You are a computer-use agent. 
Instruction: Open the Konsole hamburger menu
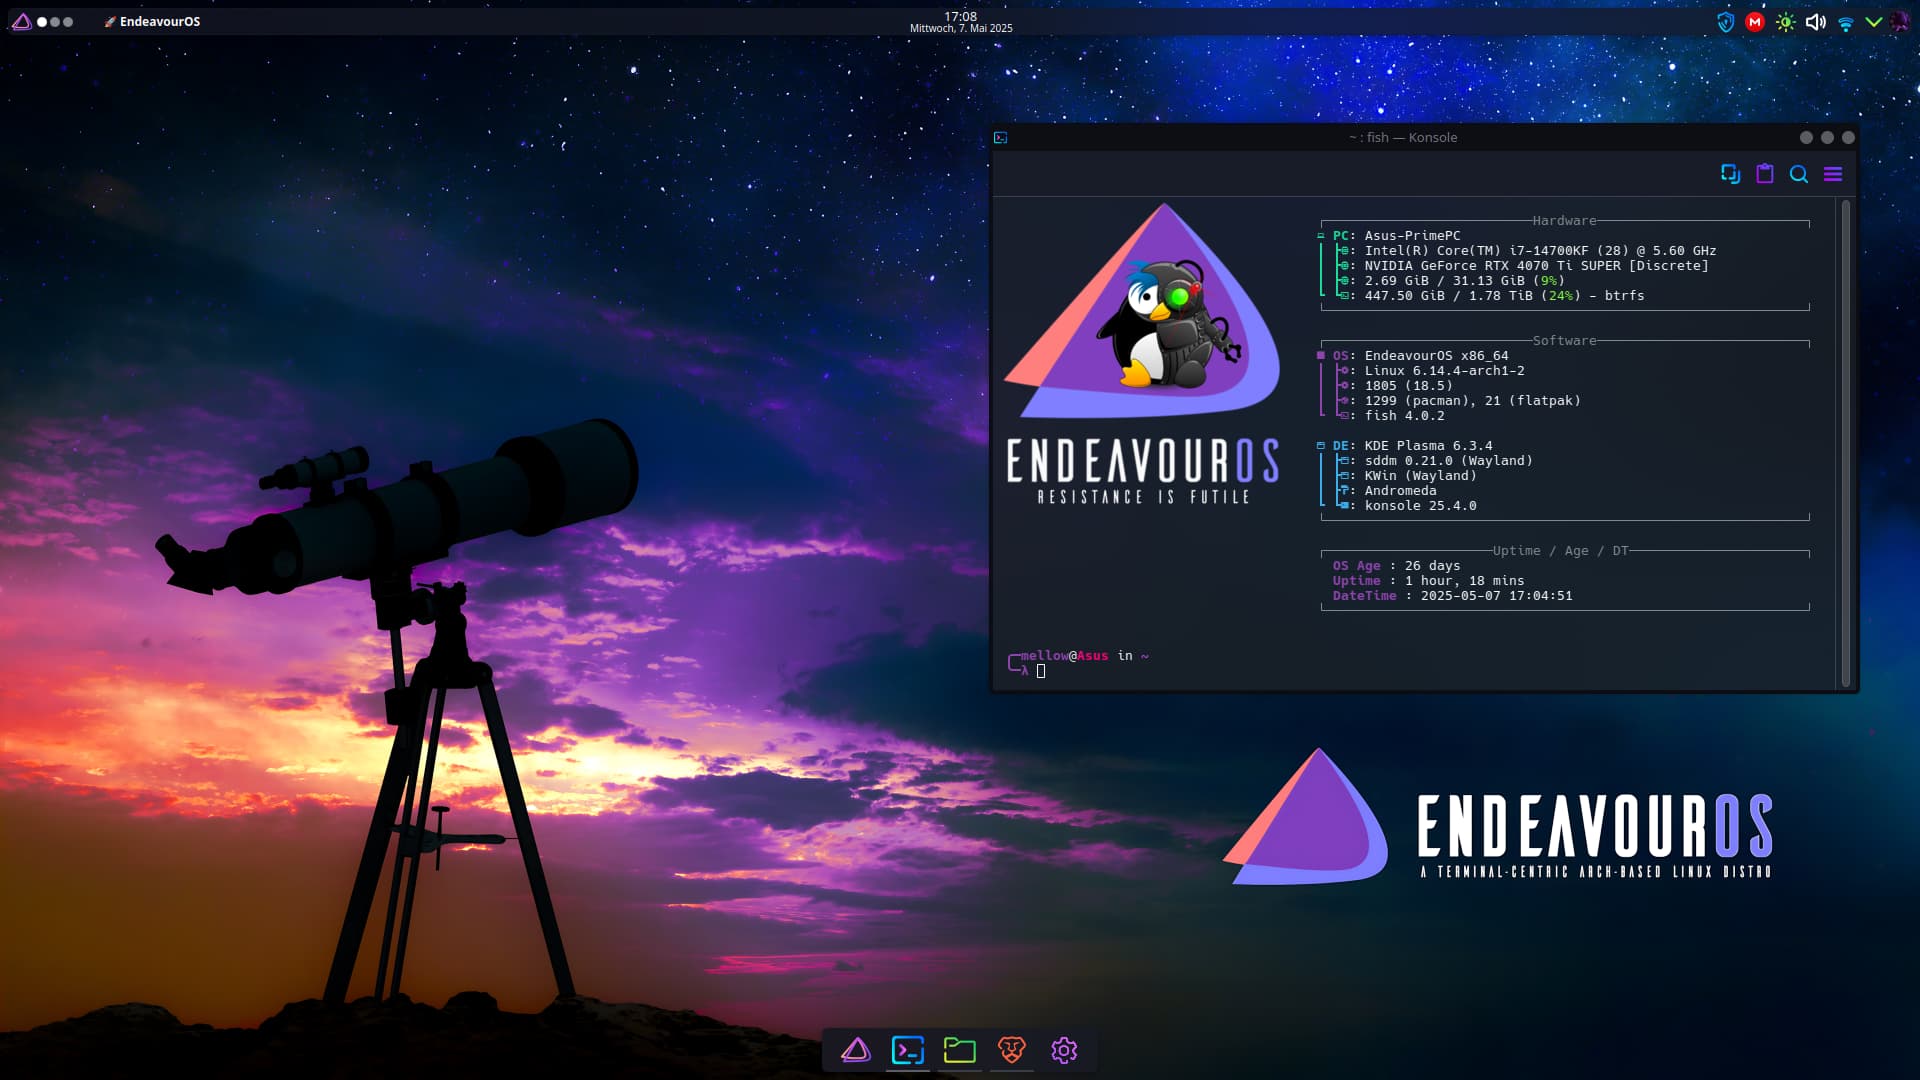click(1833, 174)
